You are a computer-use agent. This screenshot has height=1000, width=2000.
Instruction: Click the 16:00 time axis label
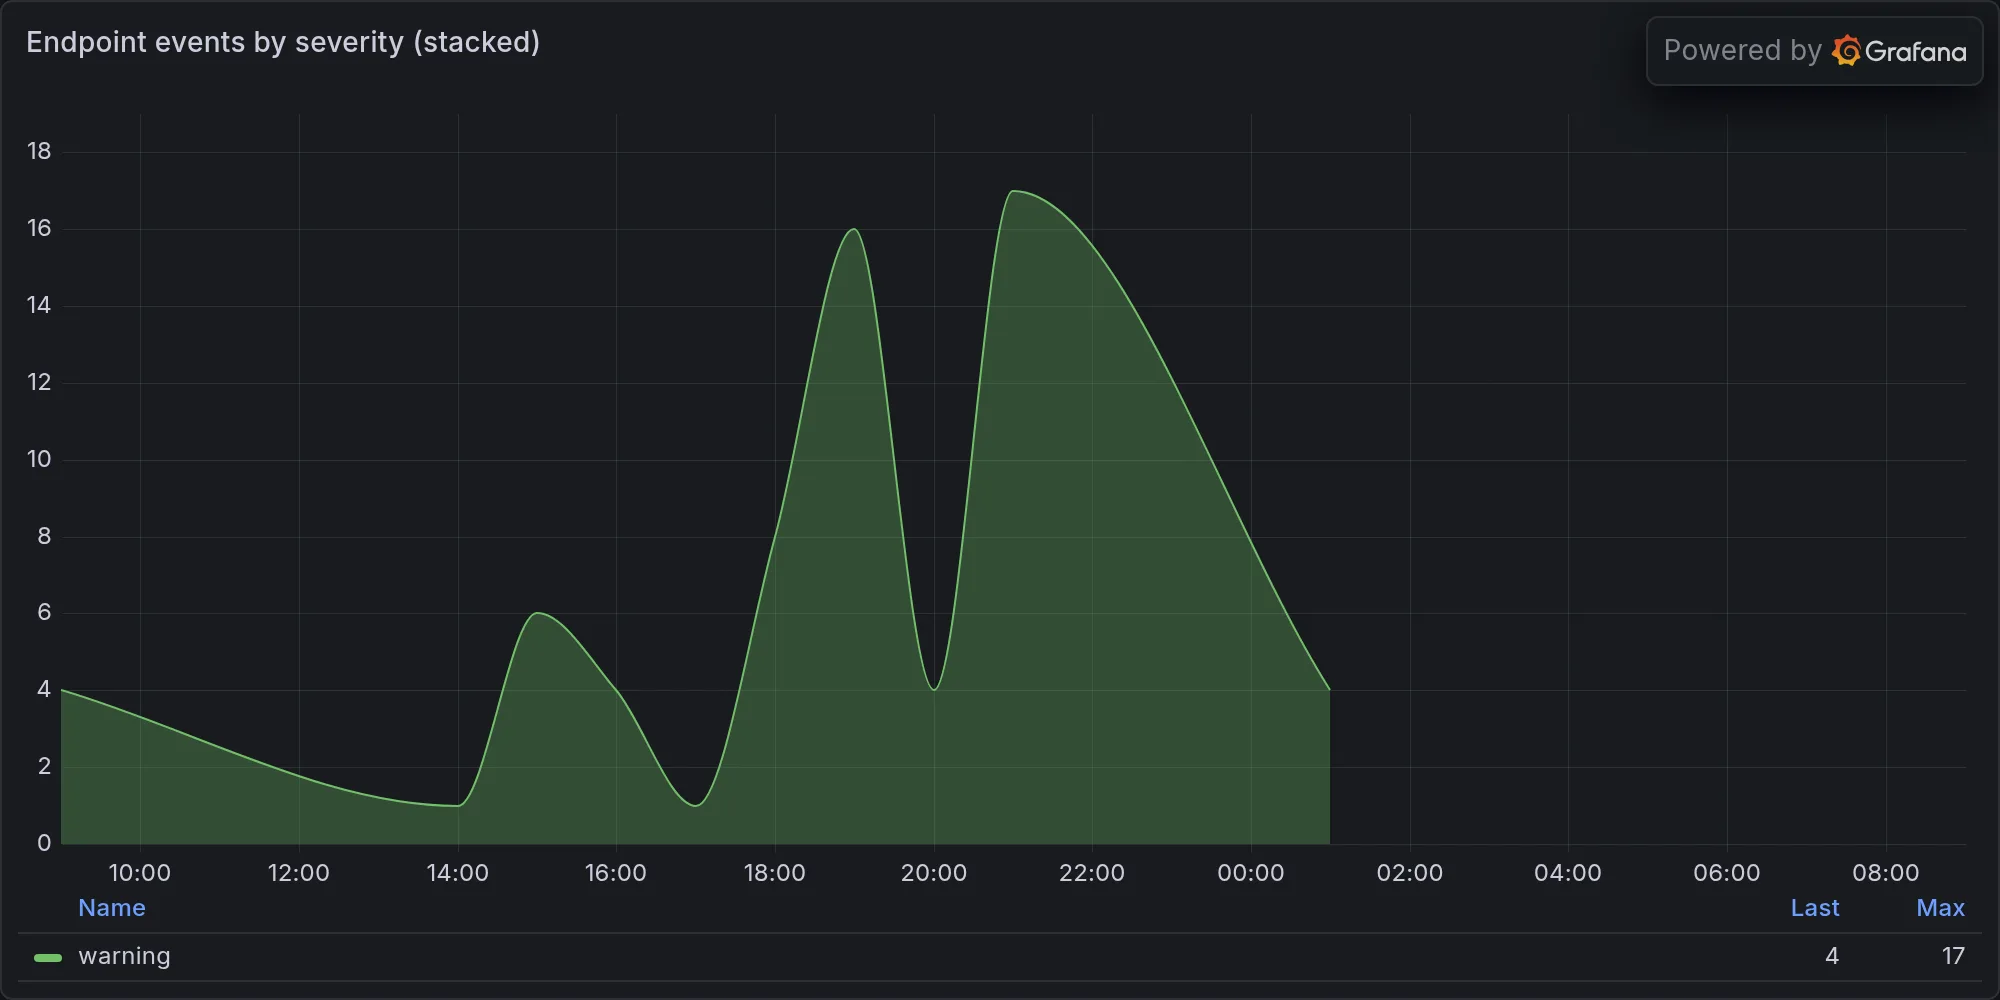(616, 873)
